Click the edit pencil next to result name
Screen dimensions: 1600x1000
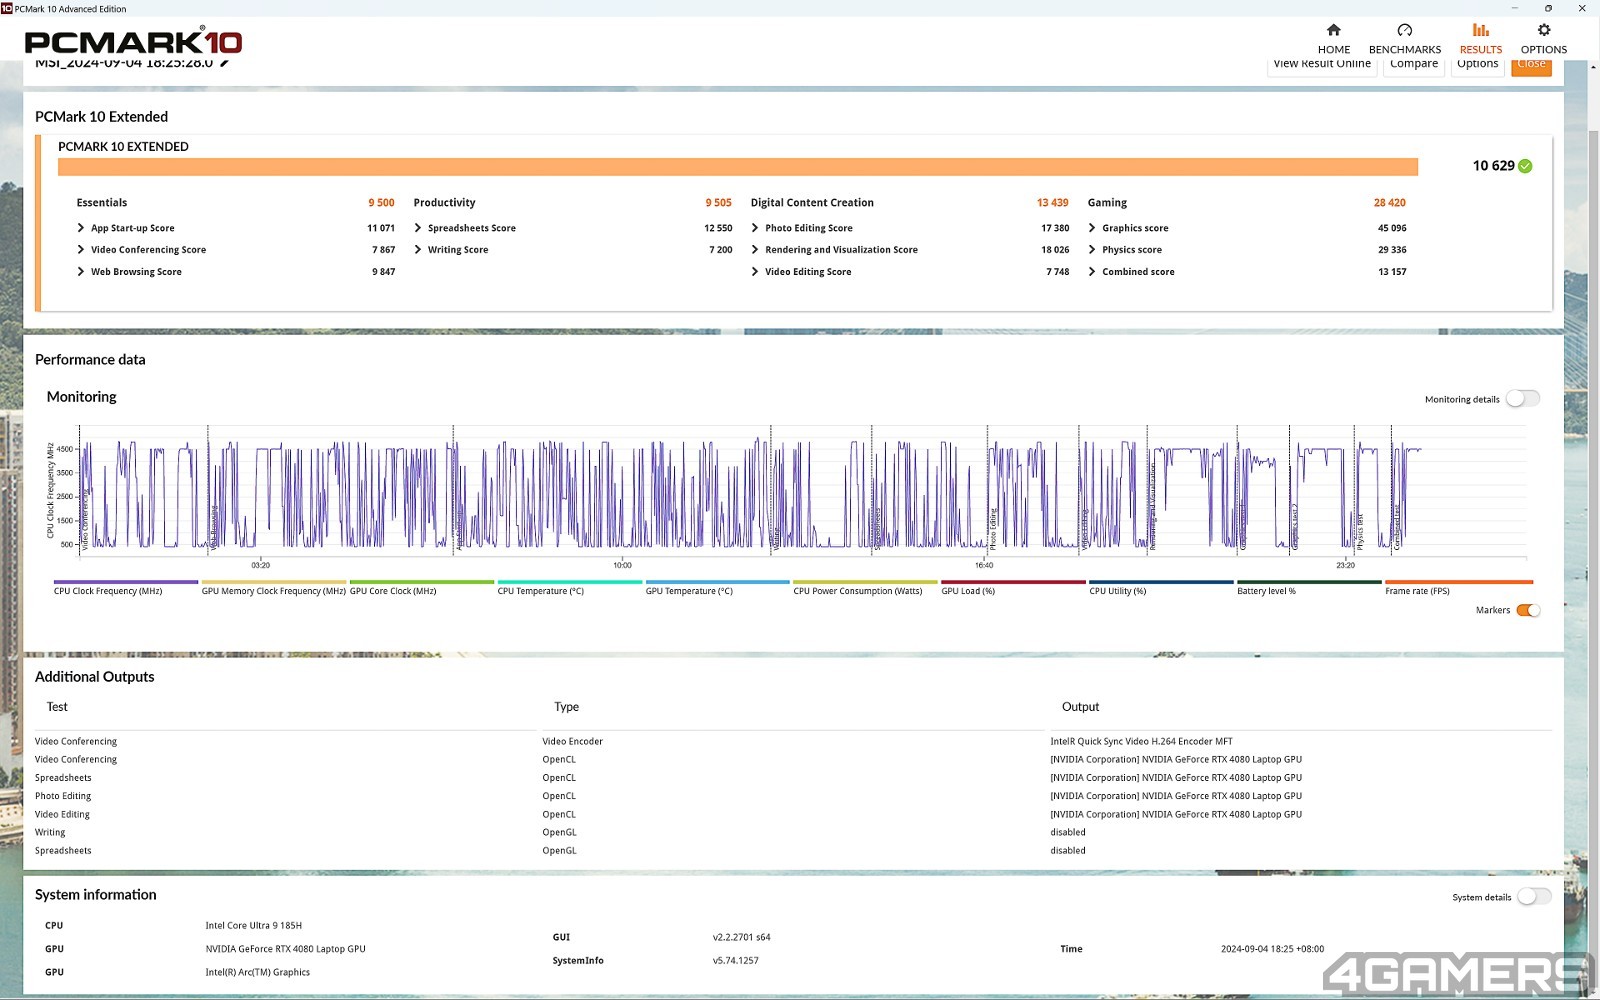(x=225, y=63)
